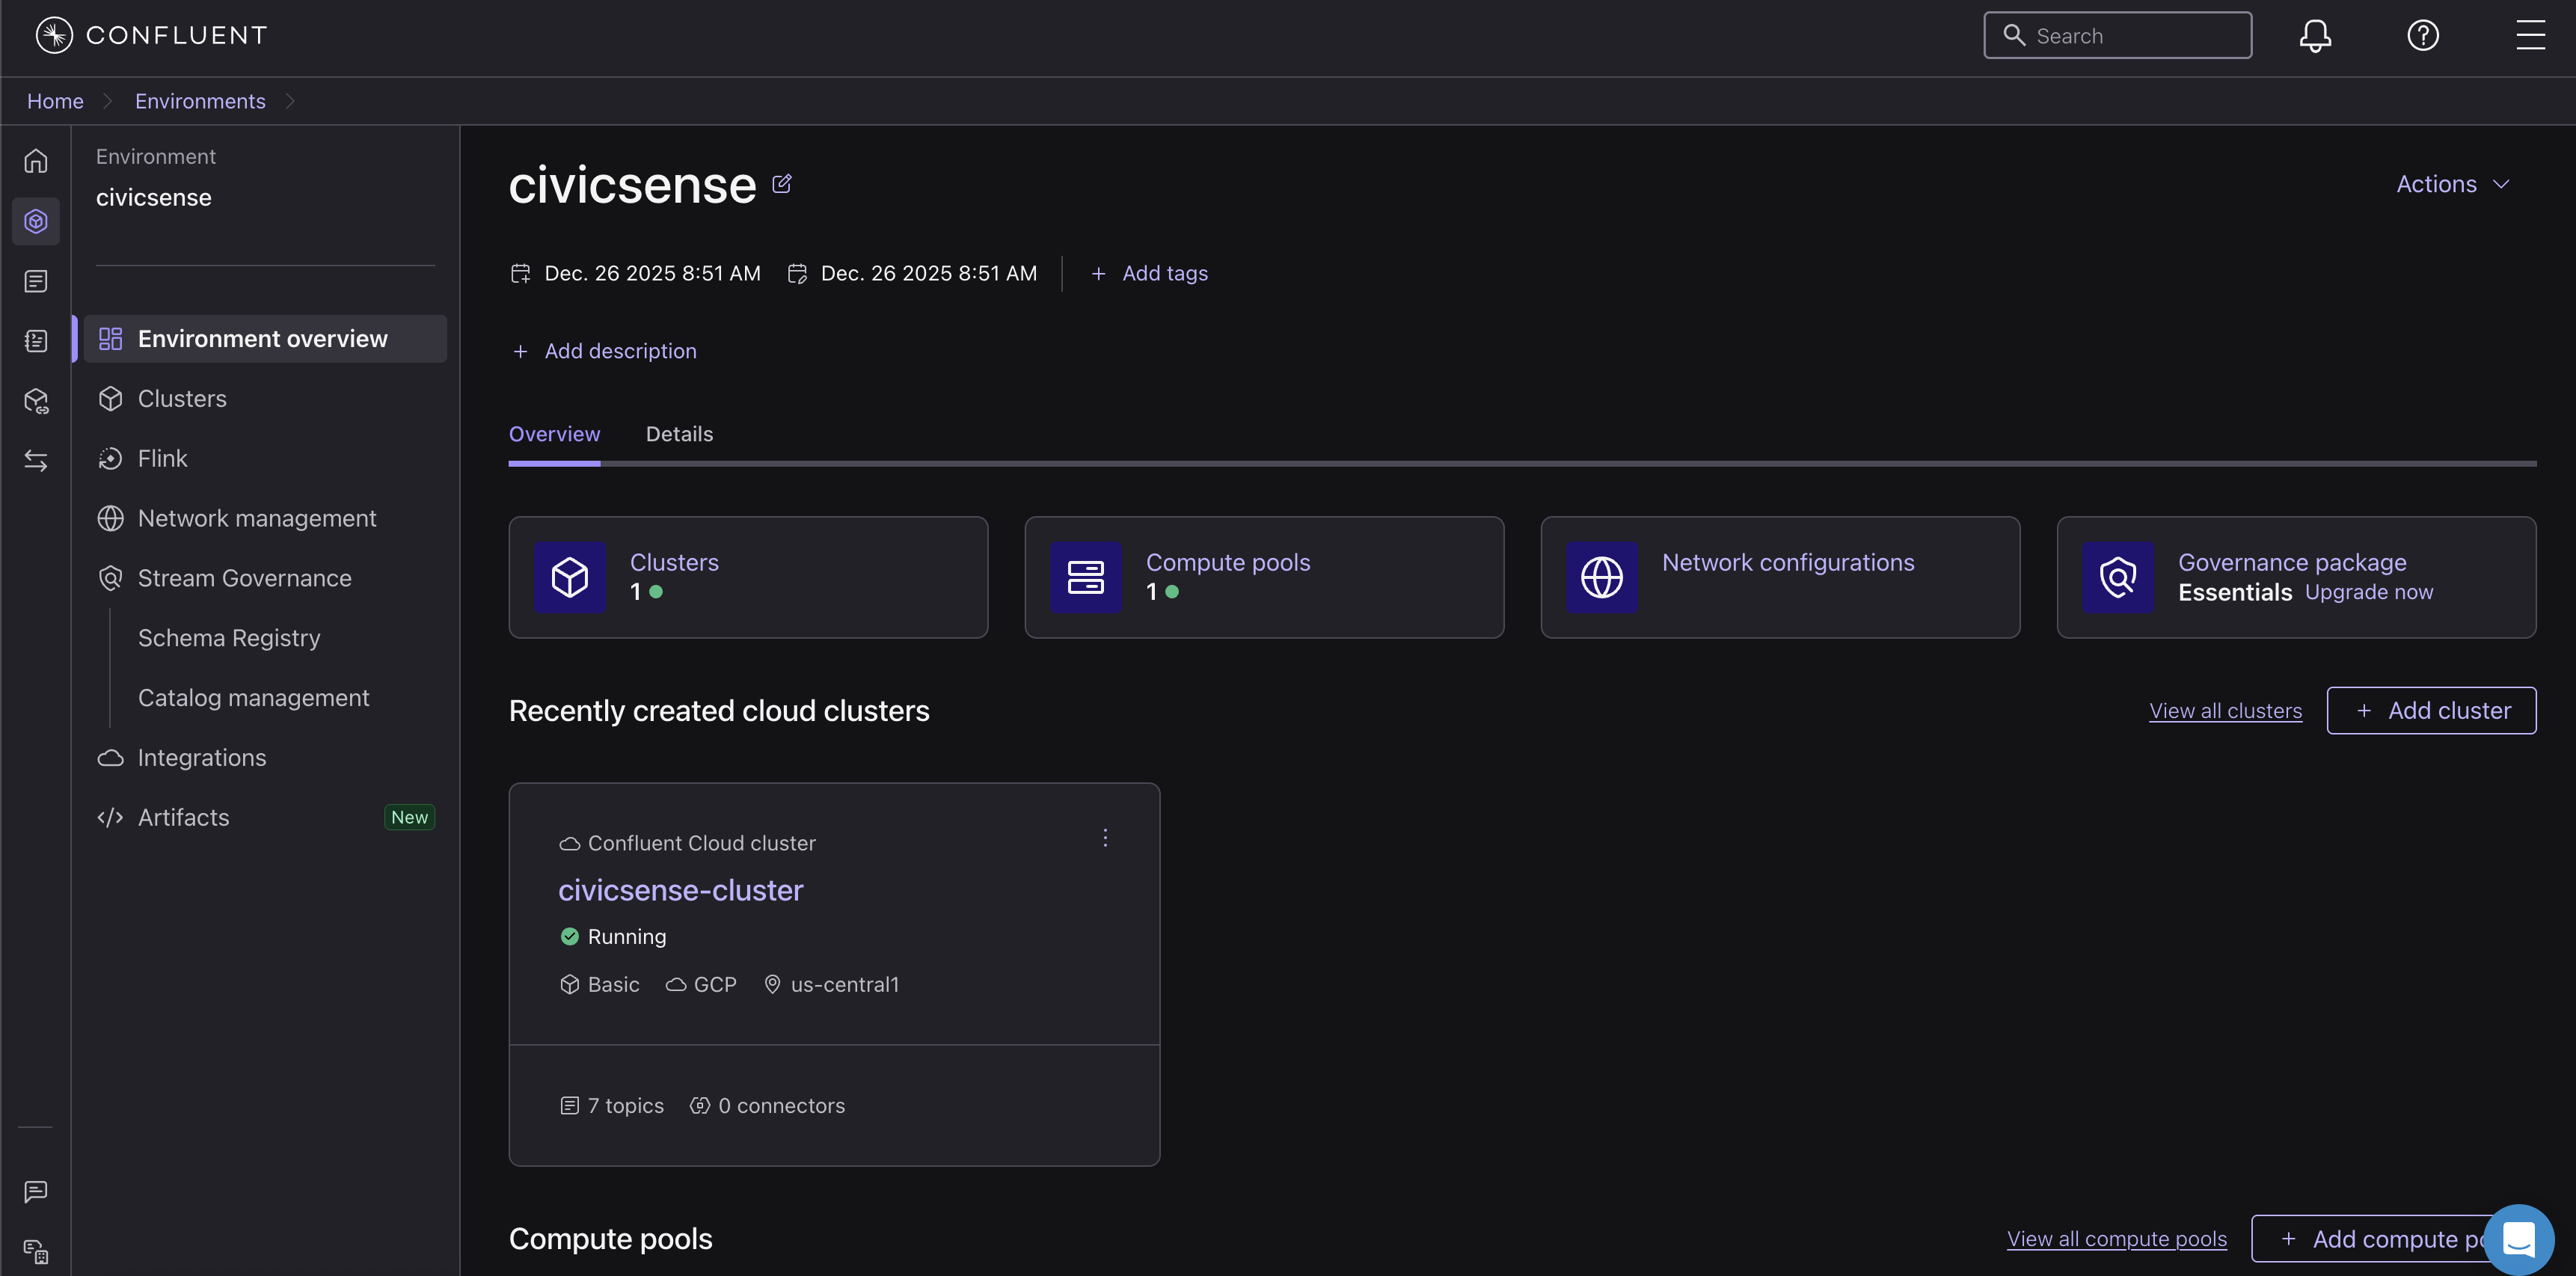Open the civicsense-cluster three-dot menu

(1105, 838)
